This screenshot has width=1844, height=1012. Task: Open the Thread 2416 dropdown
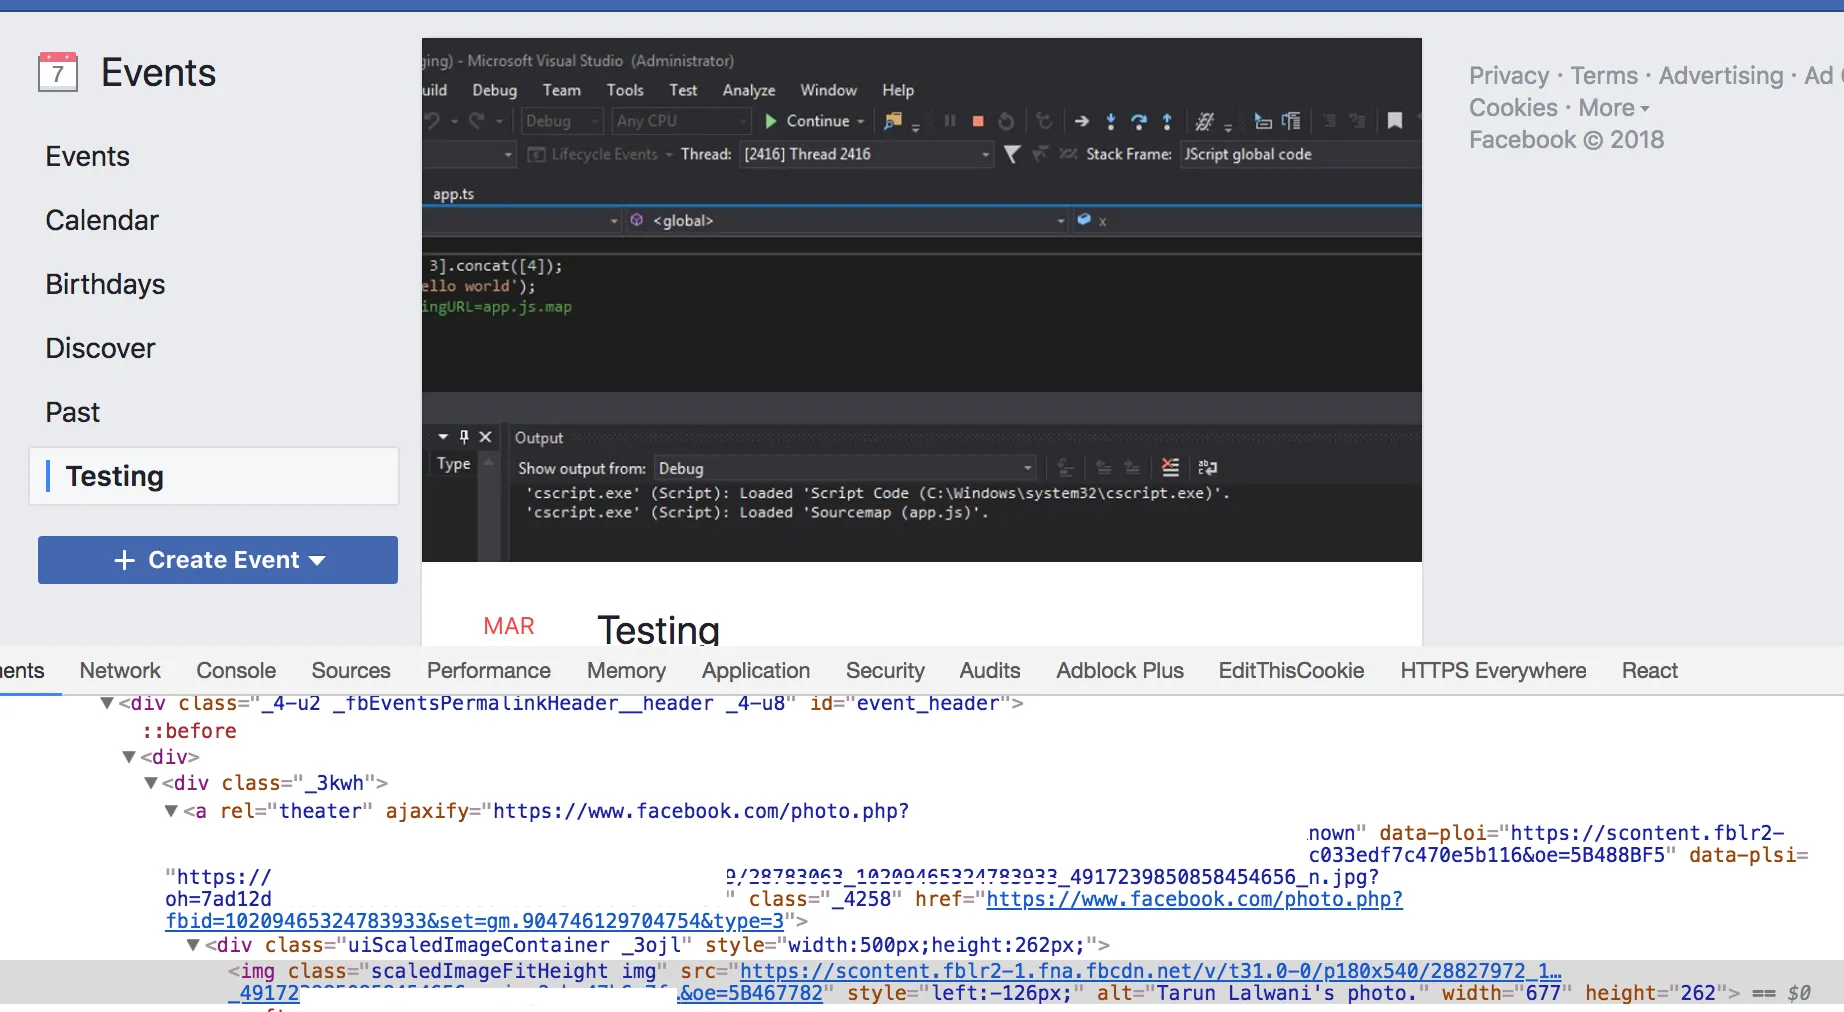tap(866, 154)
